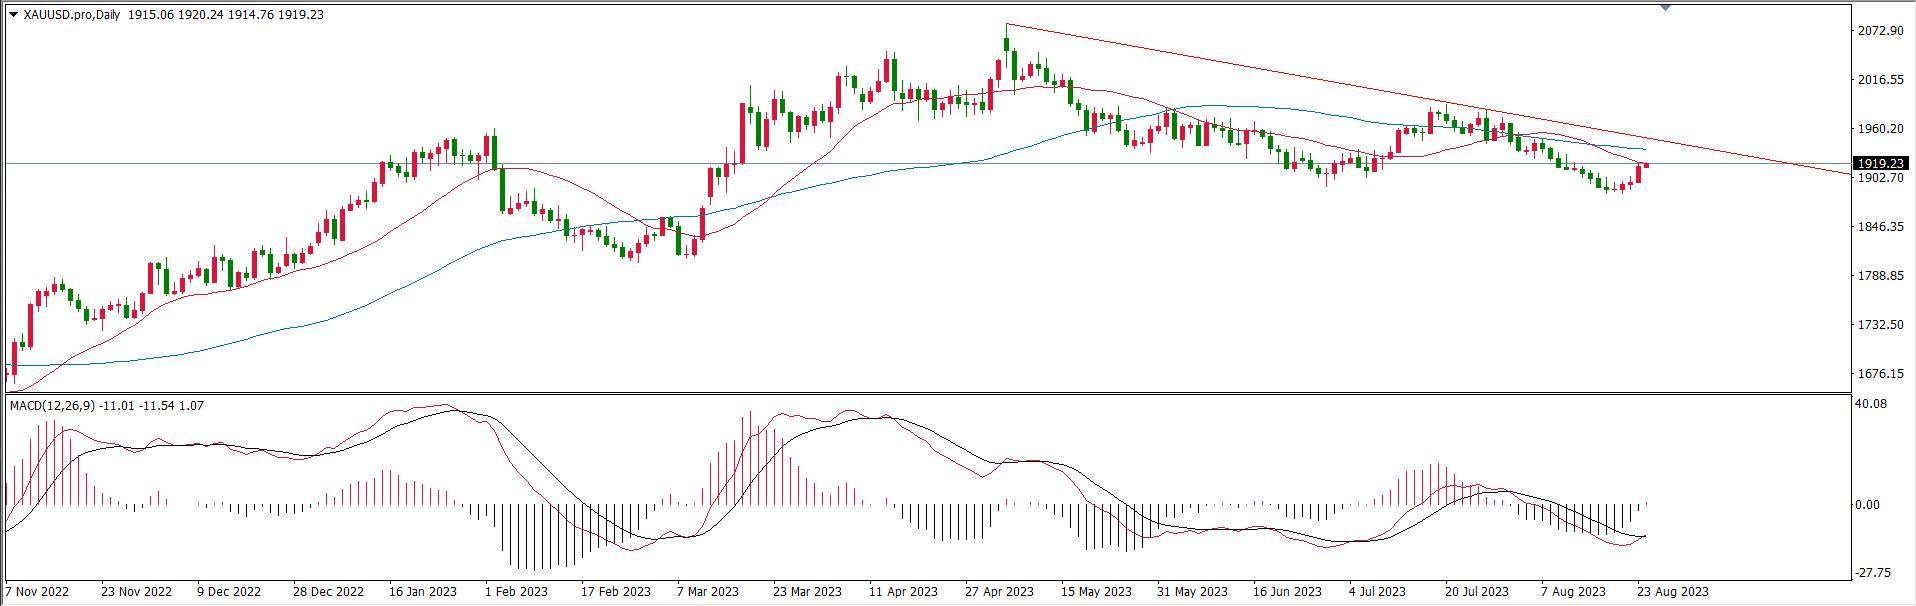Click the 1676.15 price scale label
This screenshot has width=1916, height=606.
coord(1880,374)
